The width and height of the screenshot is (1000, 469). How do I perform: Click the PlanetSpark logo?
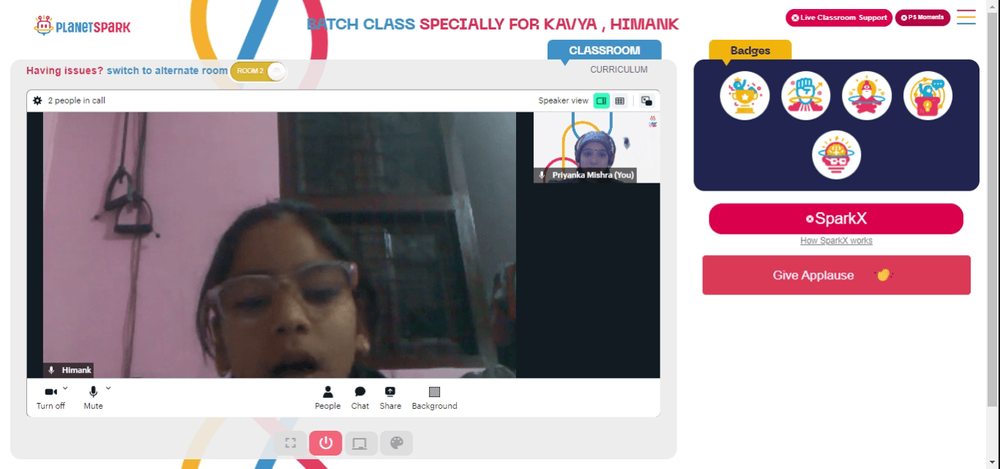[82, 26]
